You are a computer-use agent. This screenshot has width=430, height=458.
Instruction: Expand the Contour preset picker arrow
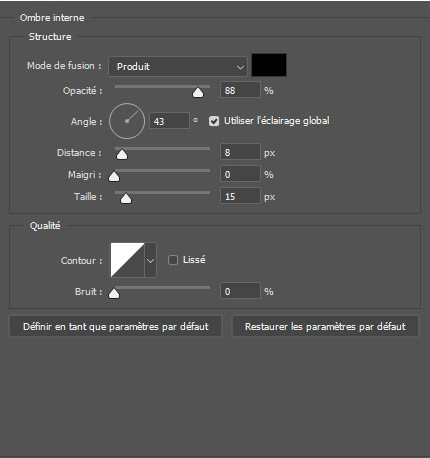[150, 260]
